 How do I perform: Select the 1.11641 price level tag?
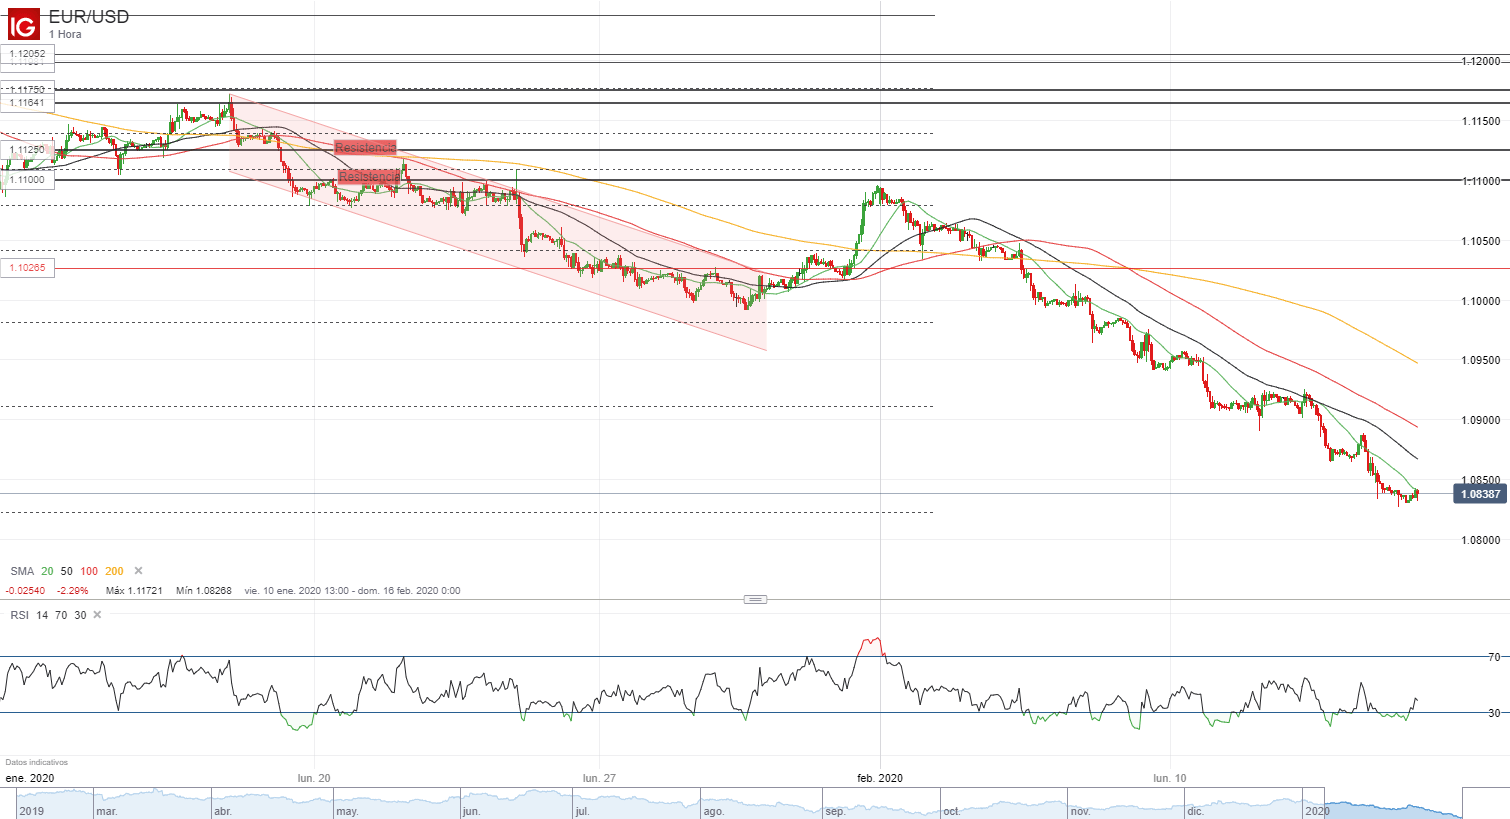28,102
